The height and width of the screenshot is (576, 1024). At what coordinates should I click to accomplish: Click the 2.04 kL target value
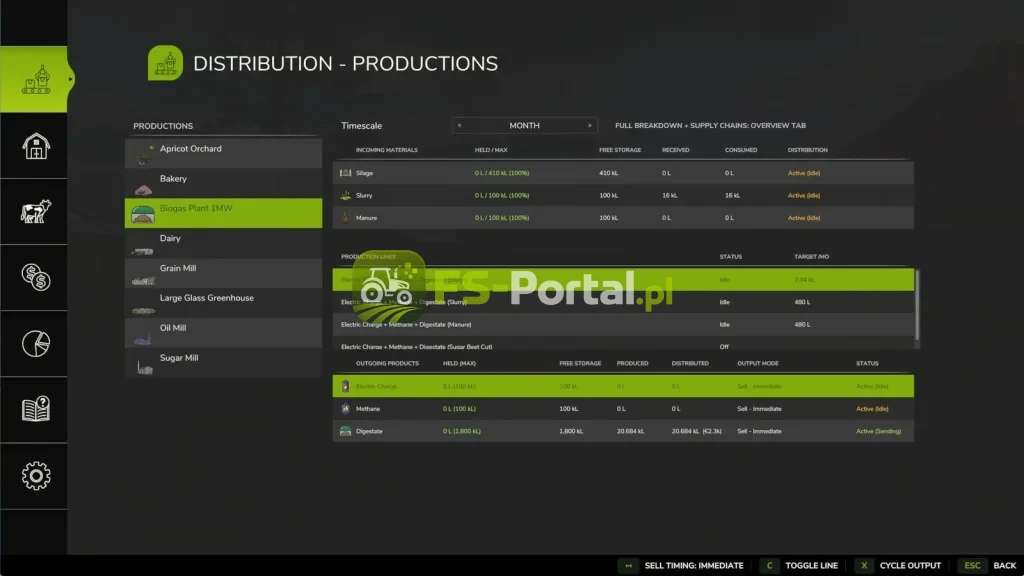click(804, 280)
